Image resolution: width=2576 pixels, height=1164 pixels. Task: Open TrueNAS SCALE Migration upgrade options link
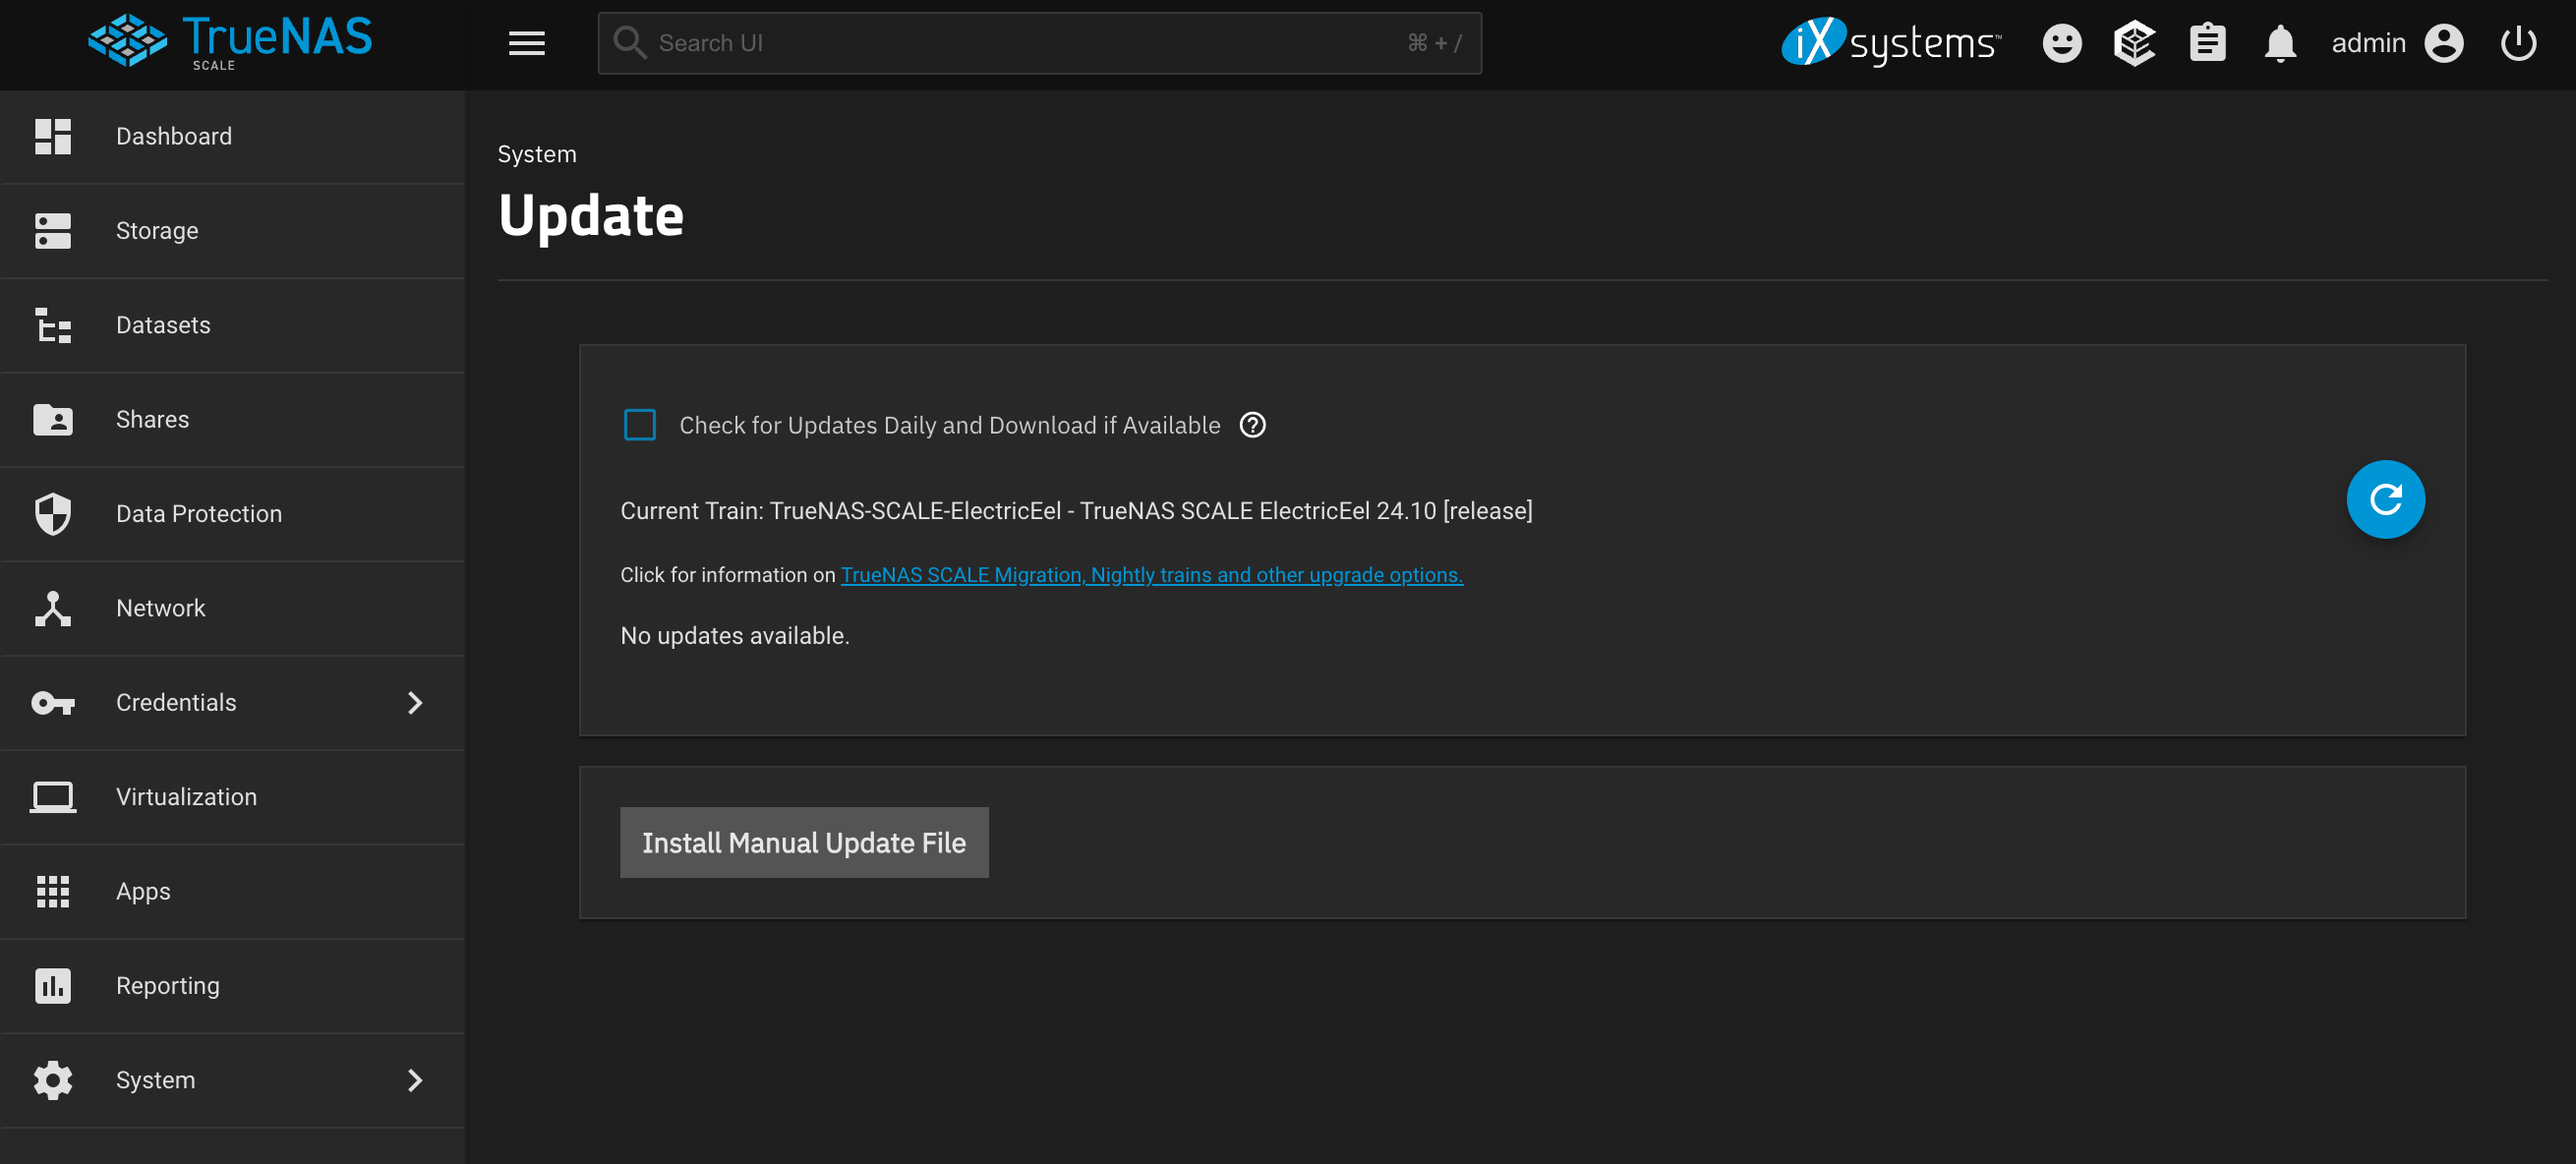click(x=1151, y=574)
